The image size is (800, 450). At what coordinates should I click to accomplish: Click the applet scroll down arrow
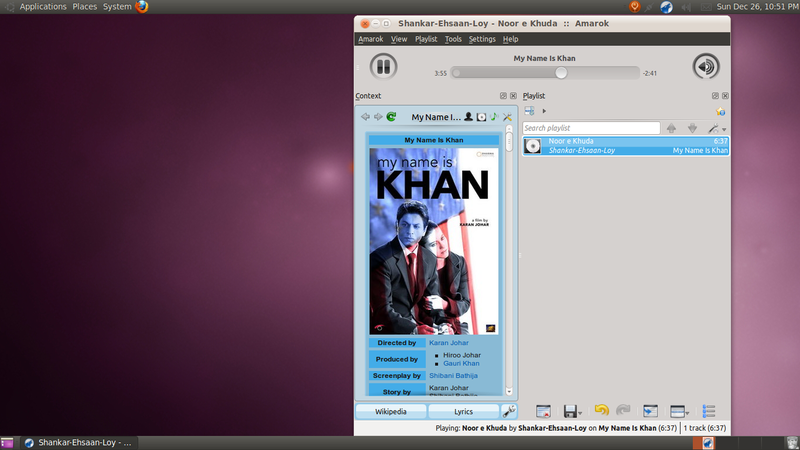[x=509, y=391]
